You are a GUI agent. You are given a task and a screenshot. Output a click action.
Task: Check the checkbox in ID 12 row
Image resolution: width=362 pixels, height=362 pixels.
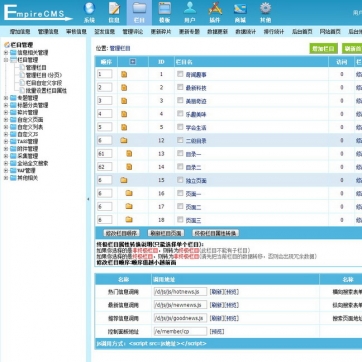(180, 140)
